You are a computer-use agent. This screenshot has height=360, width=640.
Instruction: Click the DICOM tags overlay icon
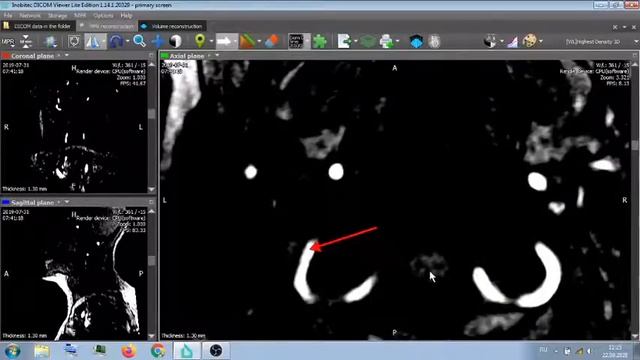click(296, 41)
